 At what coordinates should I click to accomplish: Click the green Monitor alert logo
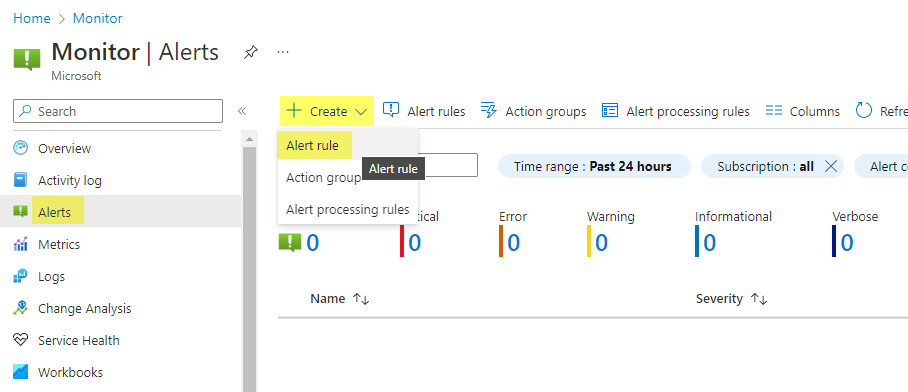(x=27, y=60)
